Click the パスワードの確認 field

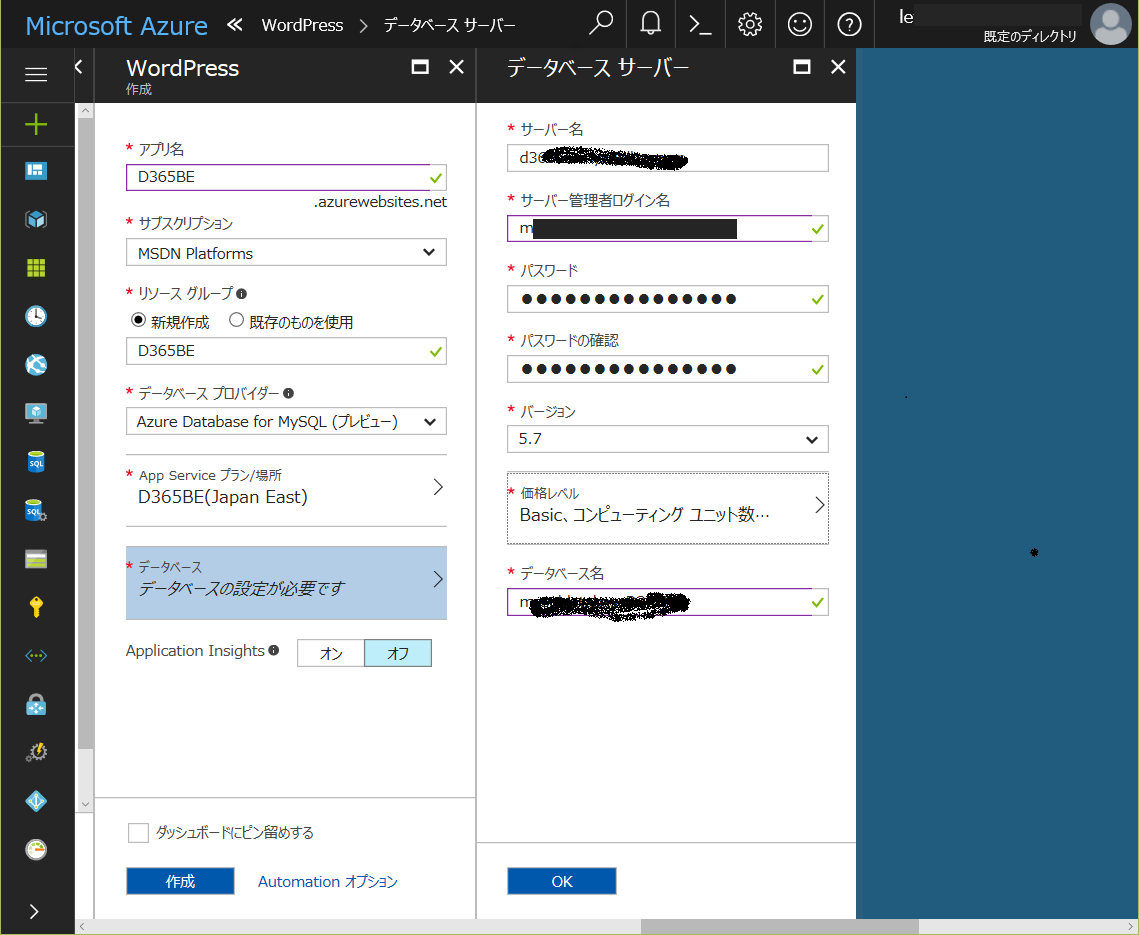(668, 369)
